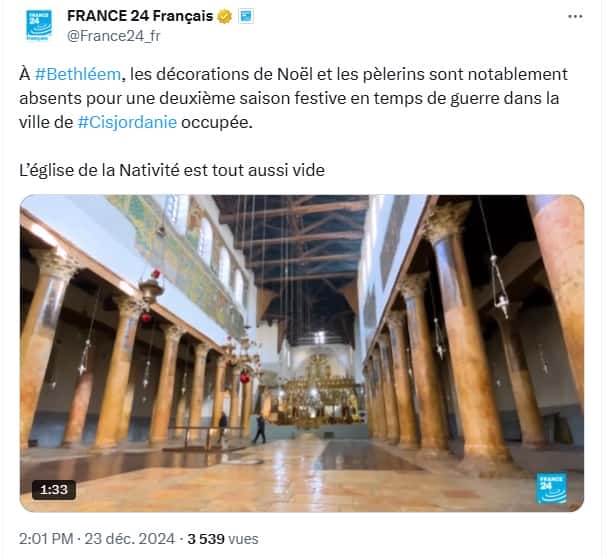Click the line L'église de la Nativité est tout aussi vide
This screenshot has width=616, height=558.
(x=172, y=170)
